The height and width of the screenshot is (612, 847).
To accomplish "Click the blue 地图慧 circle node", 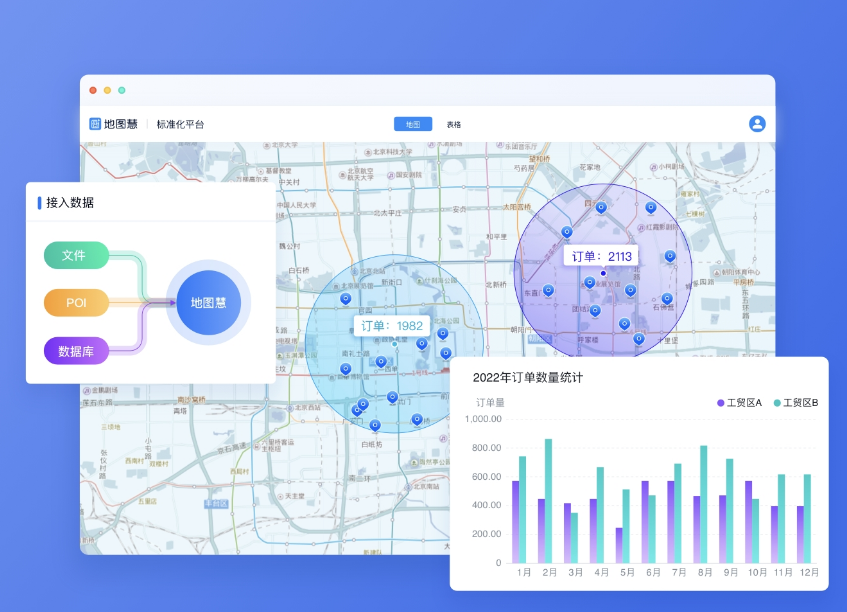I will [209, 302].
